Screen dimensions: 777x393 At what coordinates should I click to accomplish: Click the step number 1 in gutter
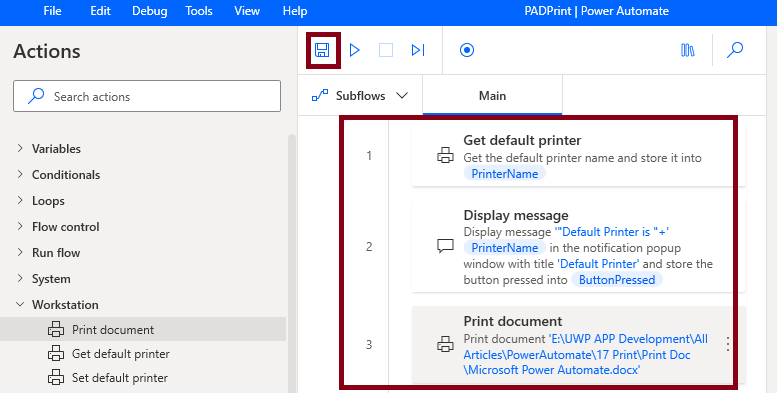click(x=369, y=156)
